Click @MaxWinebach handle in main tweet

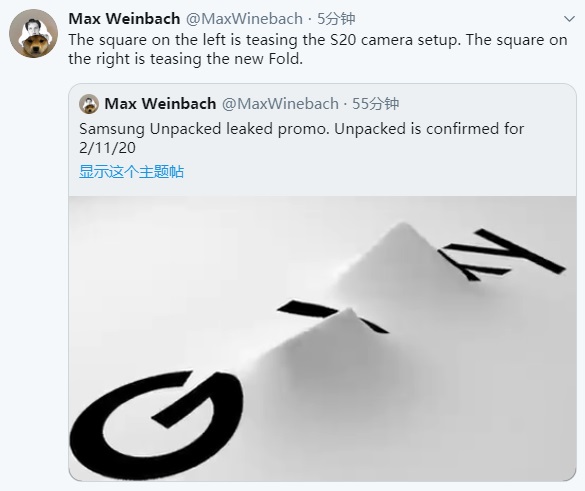(244, 19)
